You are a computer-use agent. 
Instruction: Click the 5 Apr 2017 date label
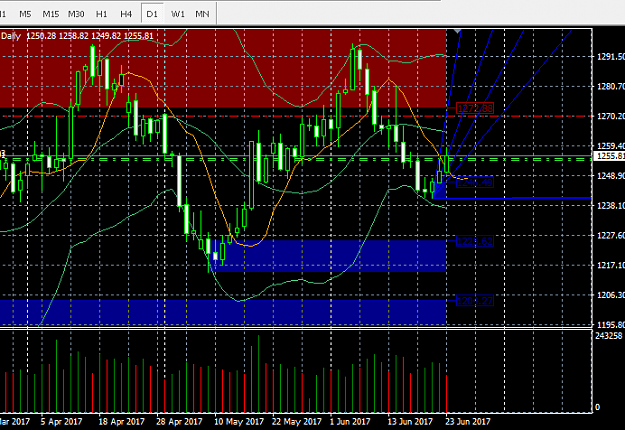[61, 421]
